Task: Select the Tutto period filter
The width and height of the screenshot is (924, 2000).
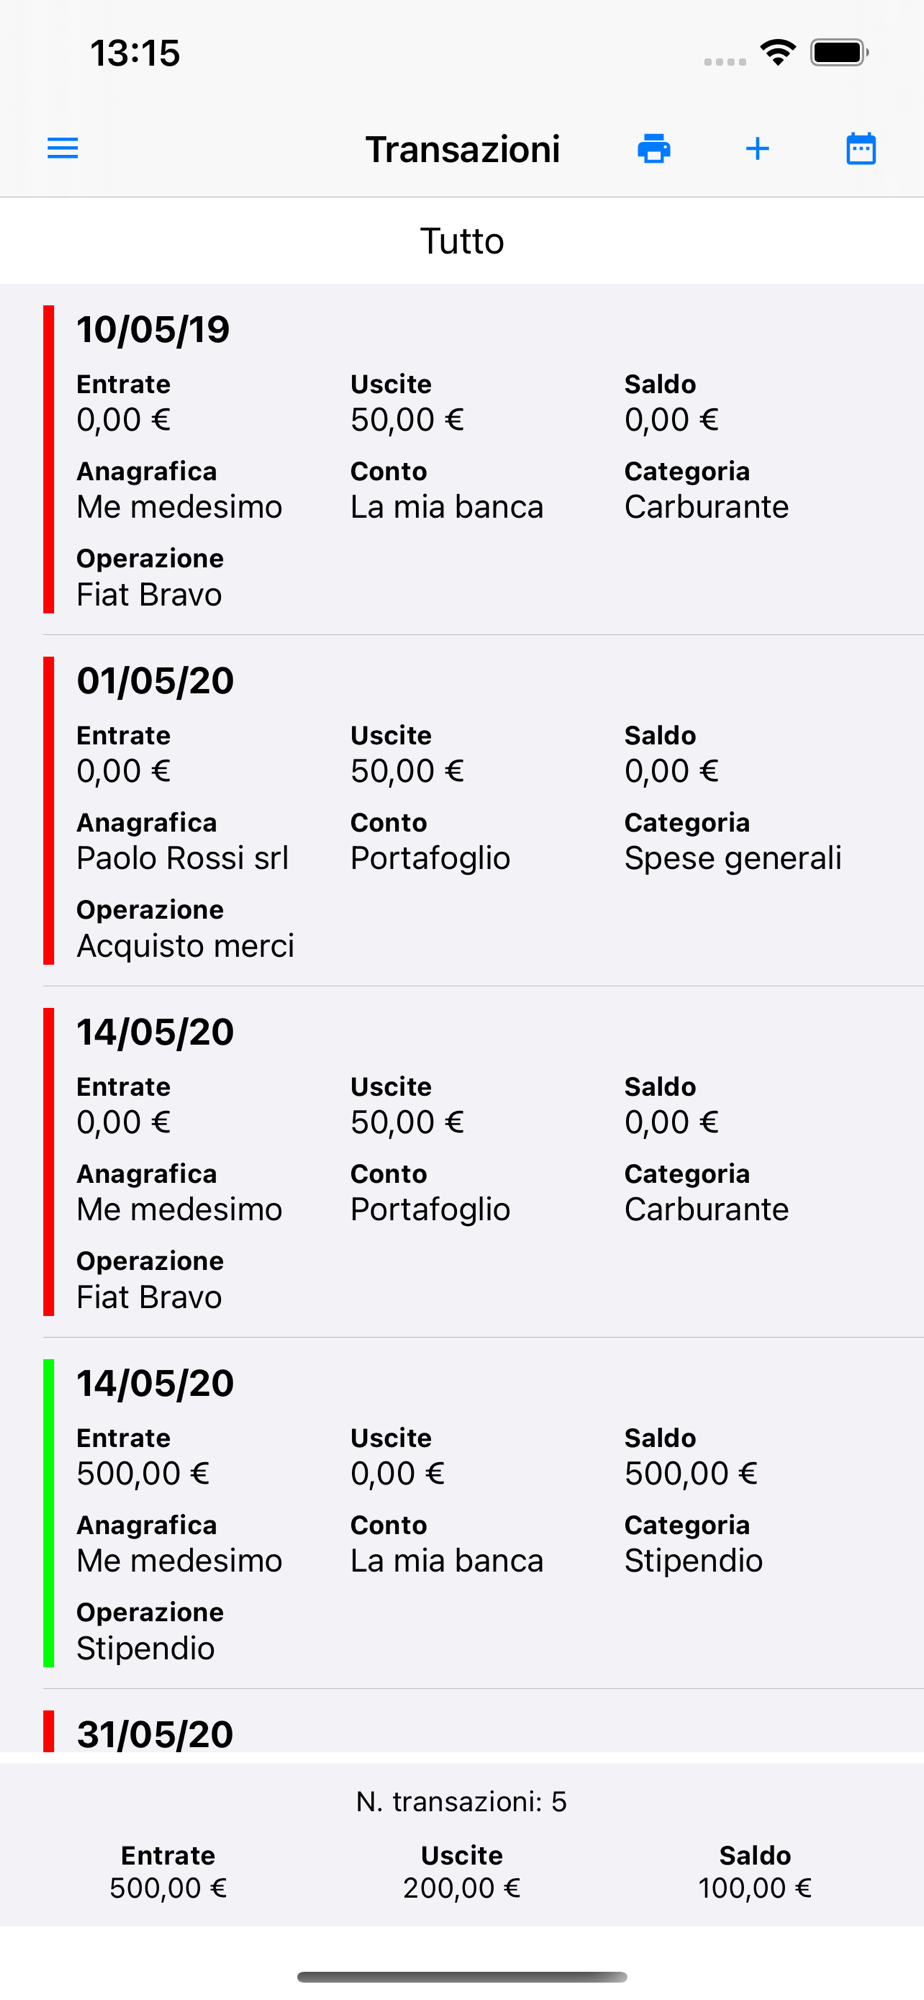Action: pyautogui.click(x=462, y=241)
